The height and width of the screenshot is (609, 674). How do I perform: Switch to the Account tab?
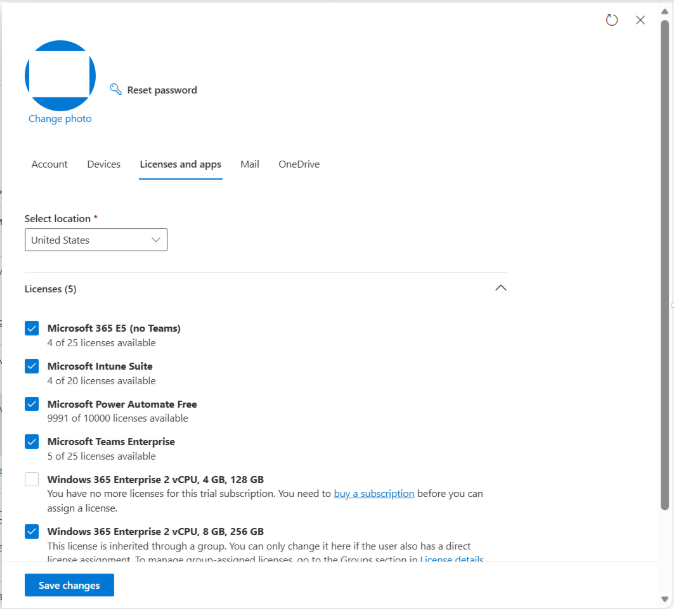(49, 164)
